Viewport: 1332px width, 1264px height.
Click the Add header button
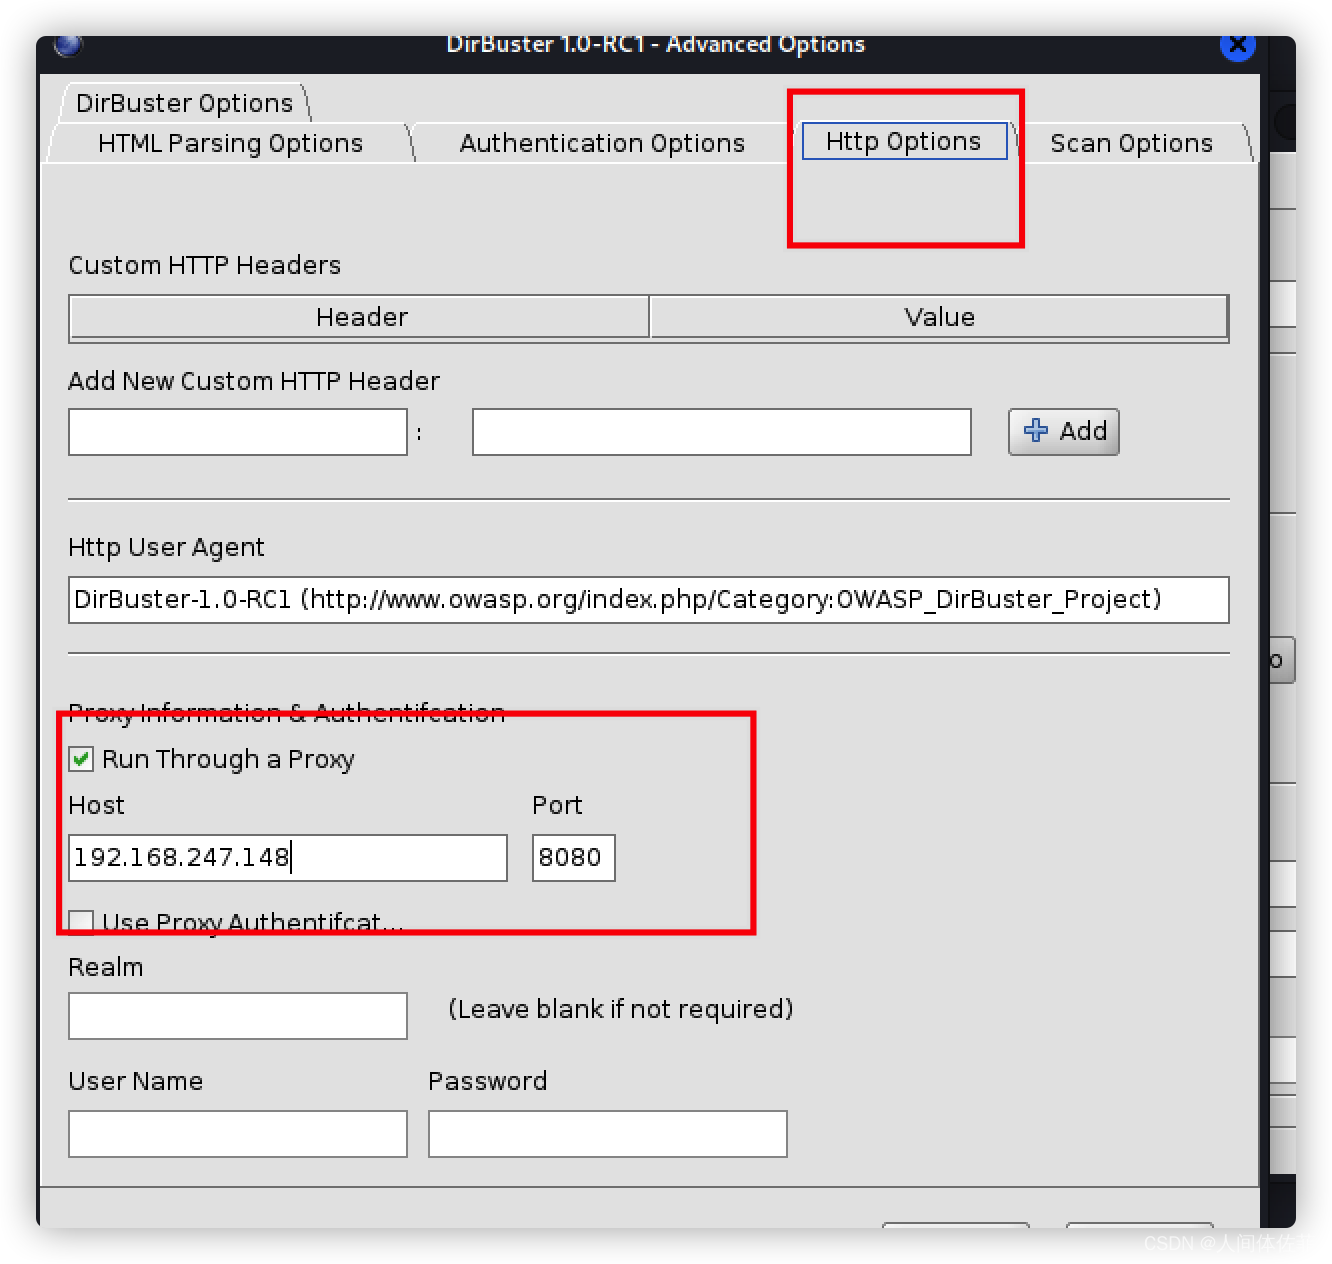pyautogui.click(x=1064, y=432)
